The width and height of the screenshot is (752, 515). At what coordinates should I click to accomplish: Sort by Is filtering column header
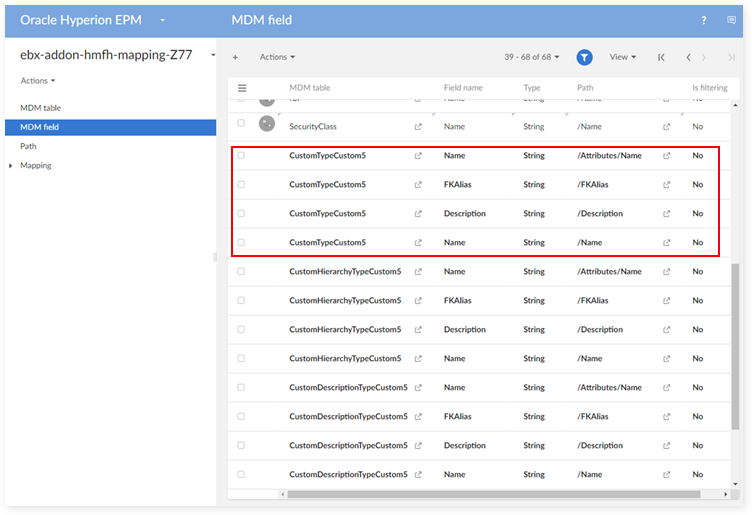point(709,88)
